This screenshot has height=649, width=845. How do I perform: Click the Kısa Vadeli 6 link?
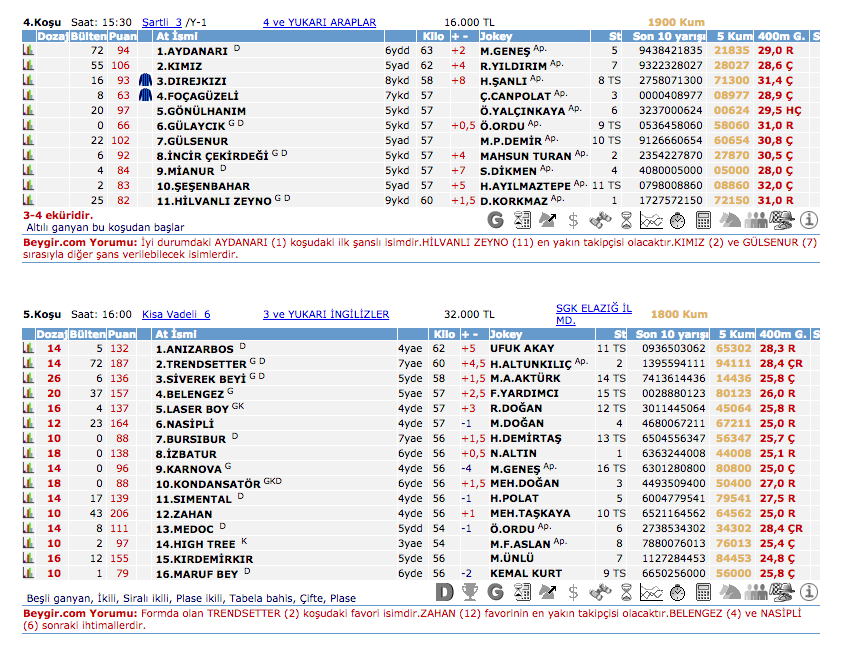(176, 314)
